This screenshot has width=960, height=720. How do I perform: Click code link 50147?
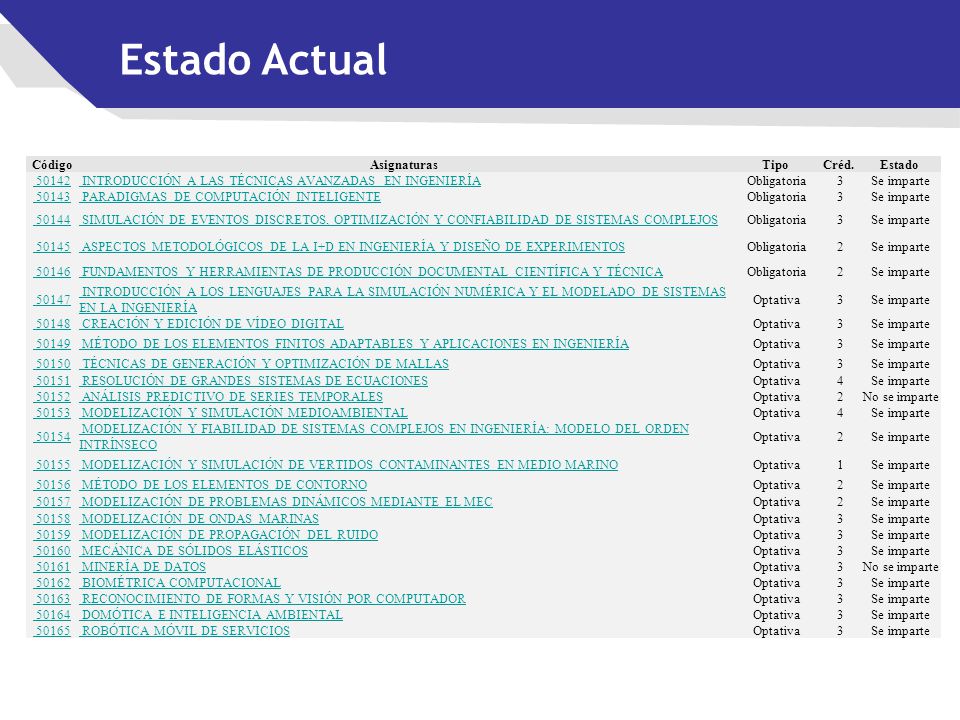[52, 299]
